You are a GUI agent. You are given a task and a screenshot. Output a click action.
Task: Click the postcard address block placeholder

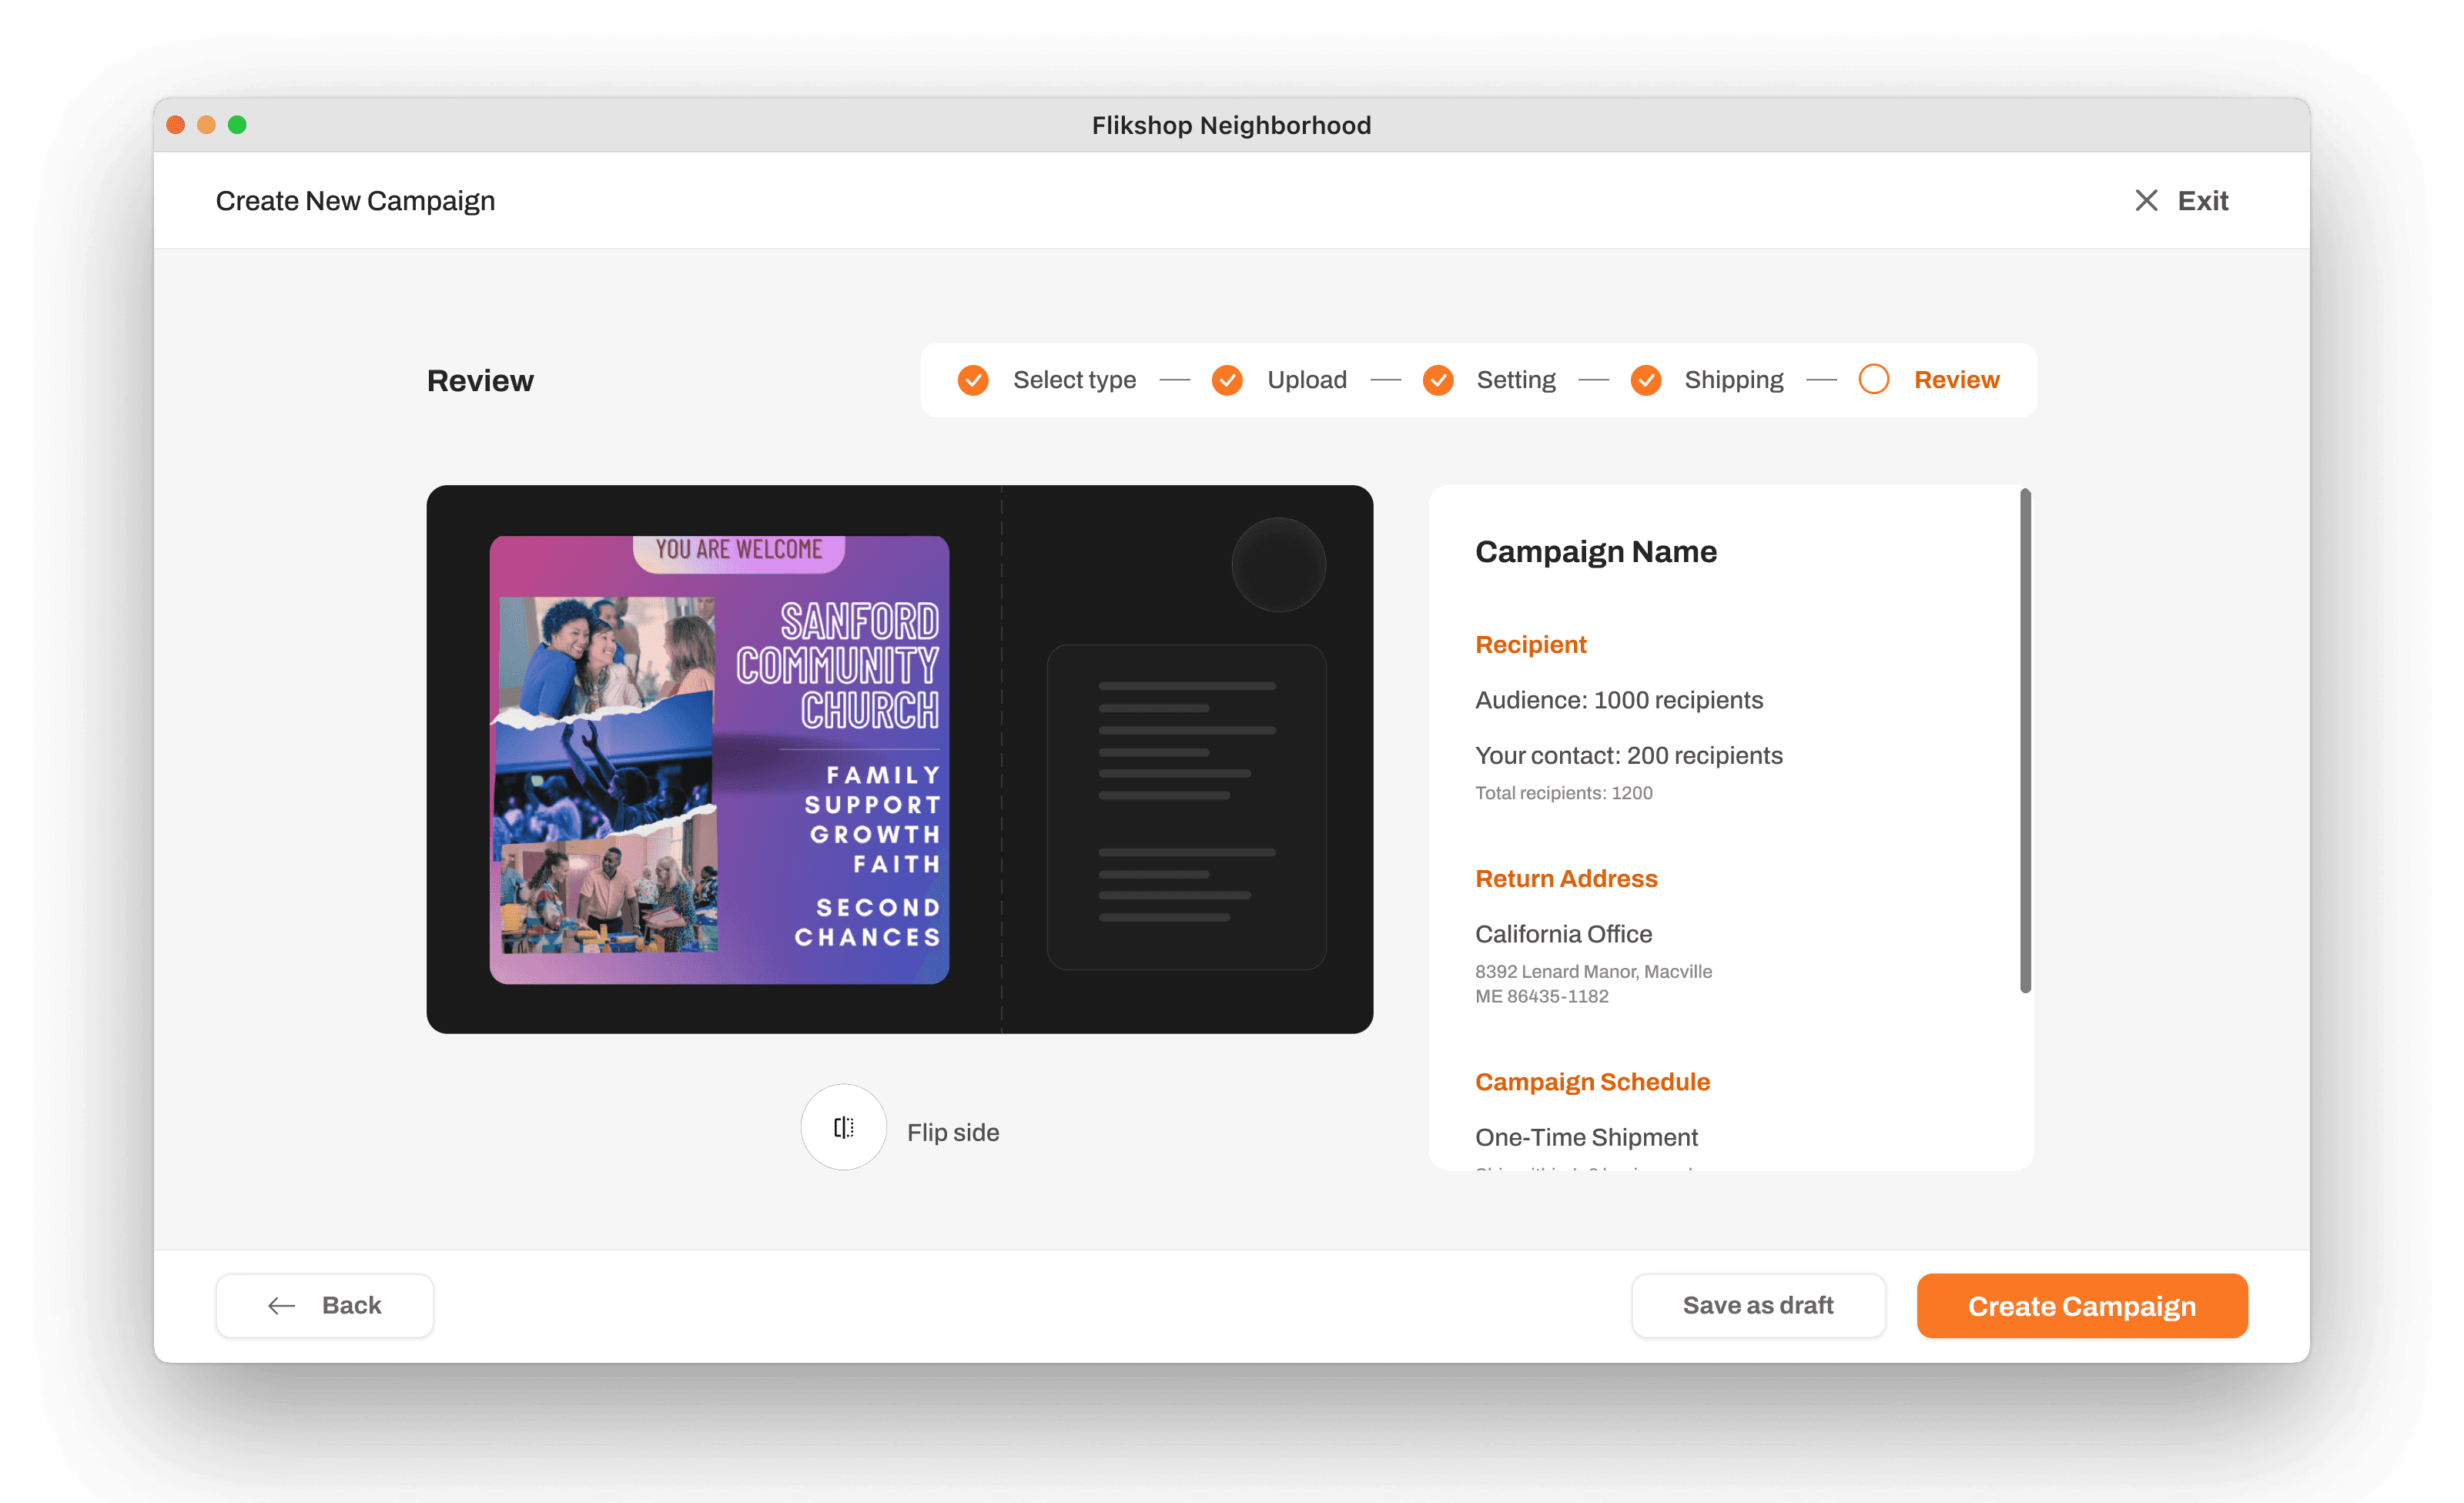[1186, 806]
